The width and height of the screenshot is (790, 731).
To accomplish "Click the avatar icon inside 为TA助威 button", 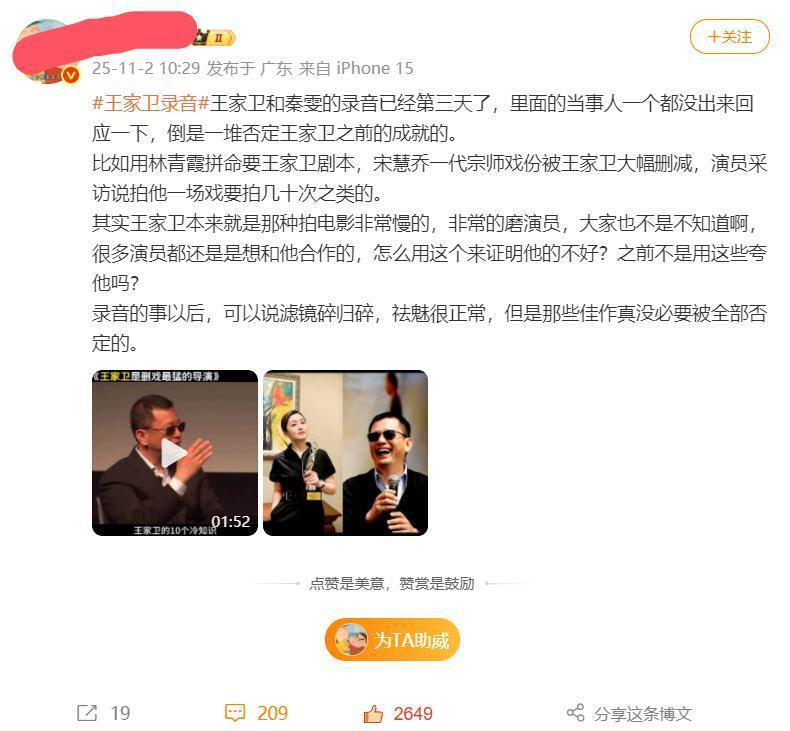I will 351,639.
